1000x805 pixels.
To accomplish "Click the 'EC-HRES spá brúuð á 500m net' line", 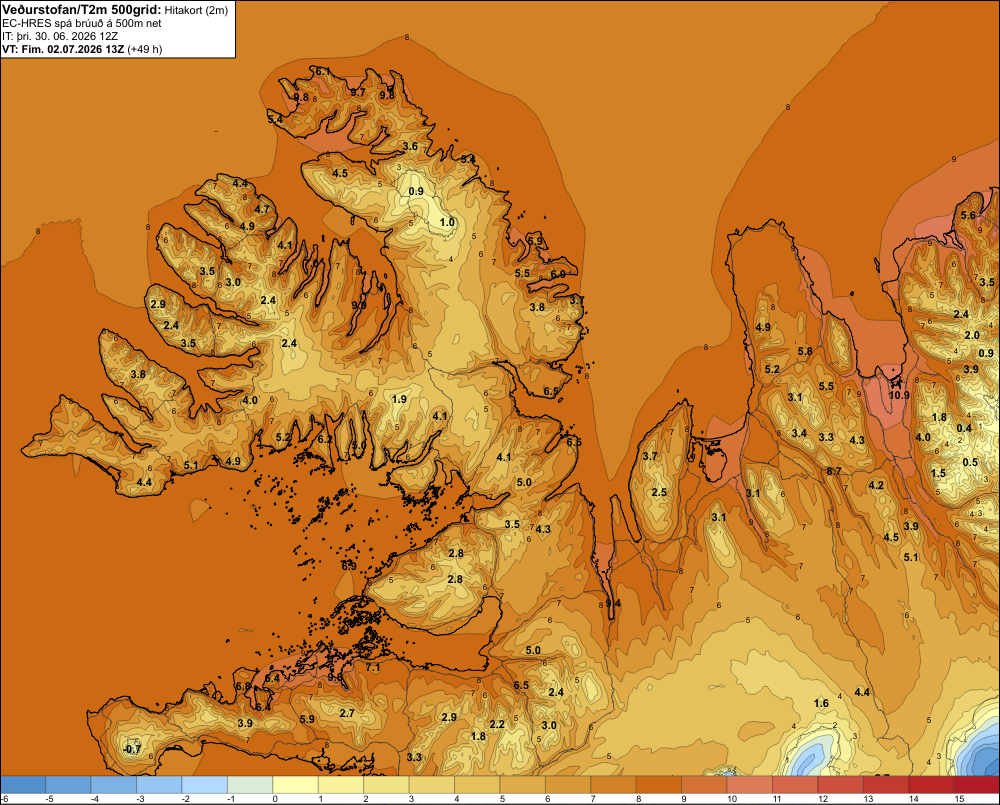I will [82, 23].
